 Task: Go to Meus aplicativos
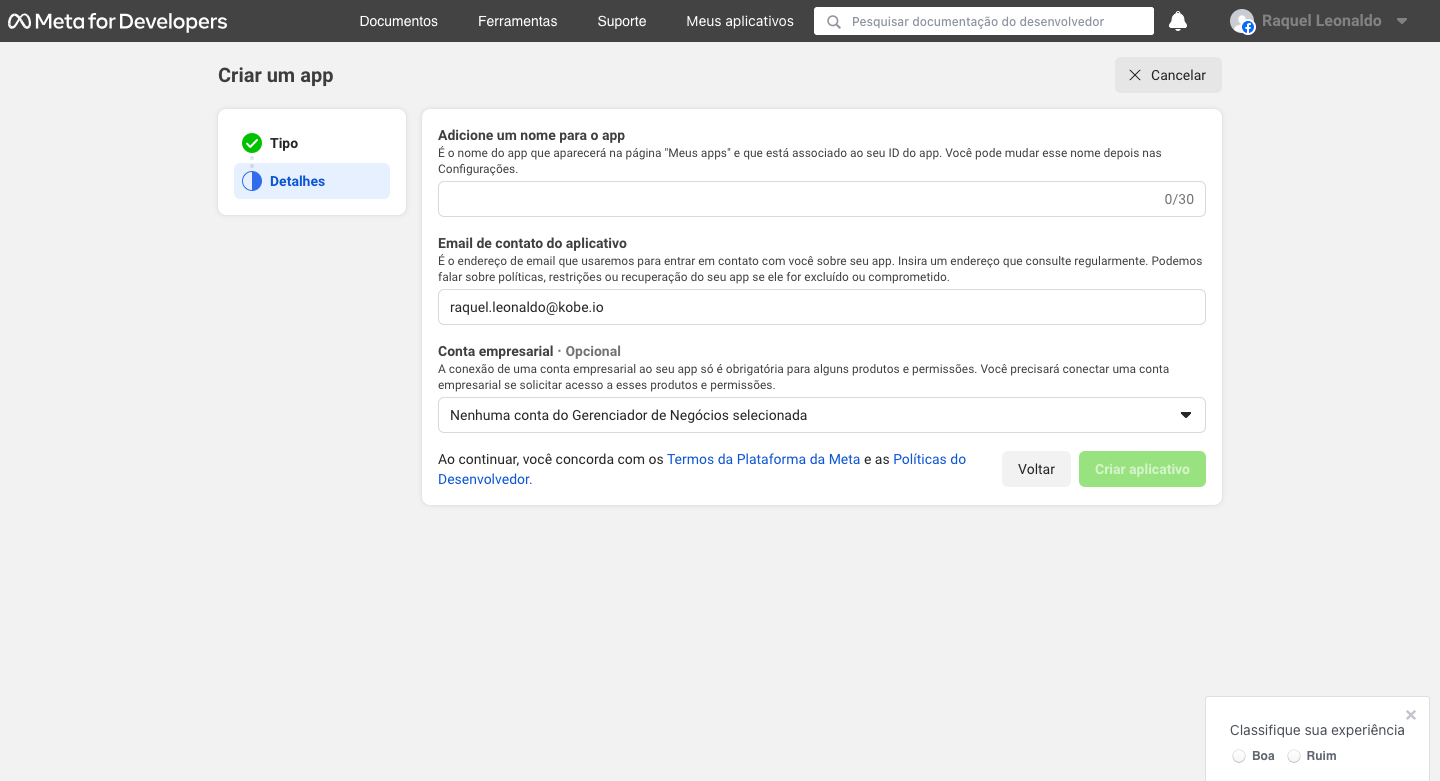pyautogui.click(x=739, y=20)
